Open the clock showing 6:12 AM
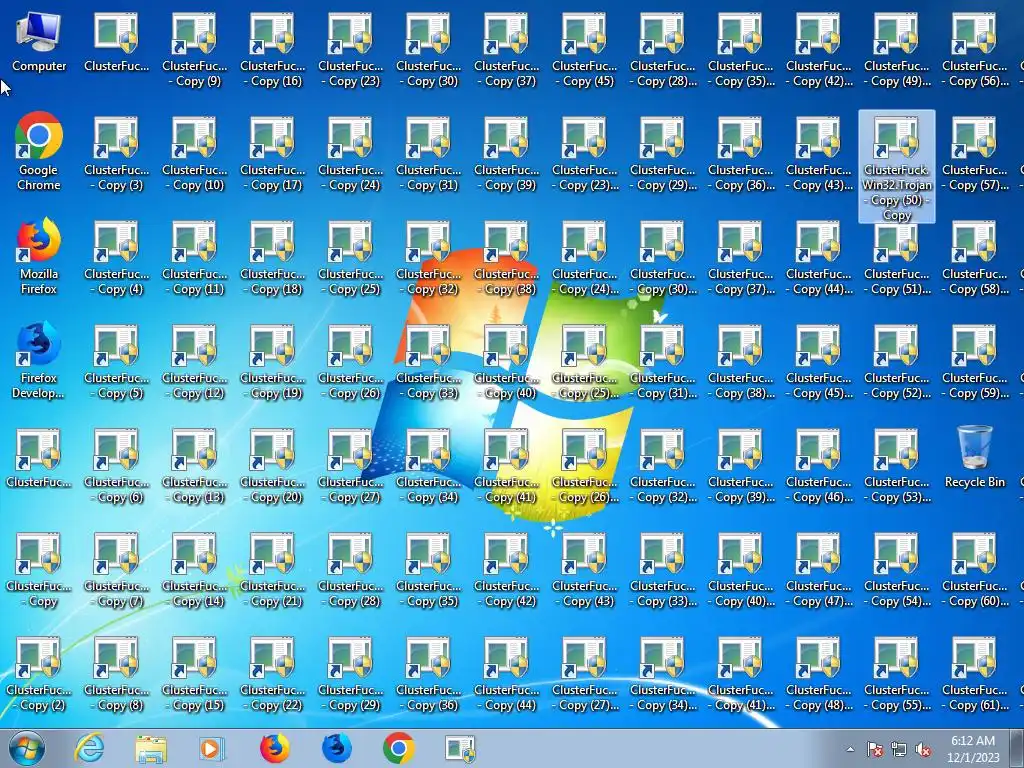Screen dimensions: 1024x768 pos(974,749)
